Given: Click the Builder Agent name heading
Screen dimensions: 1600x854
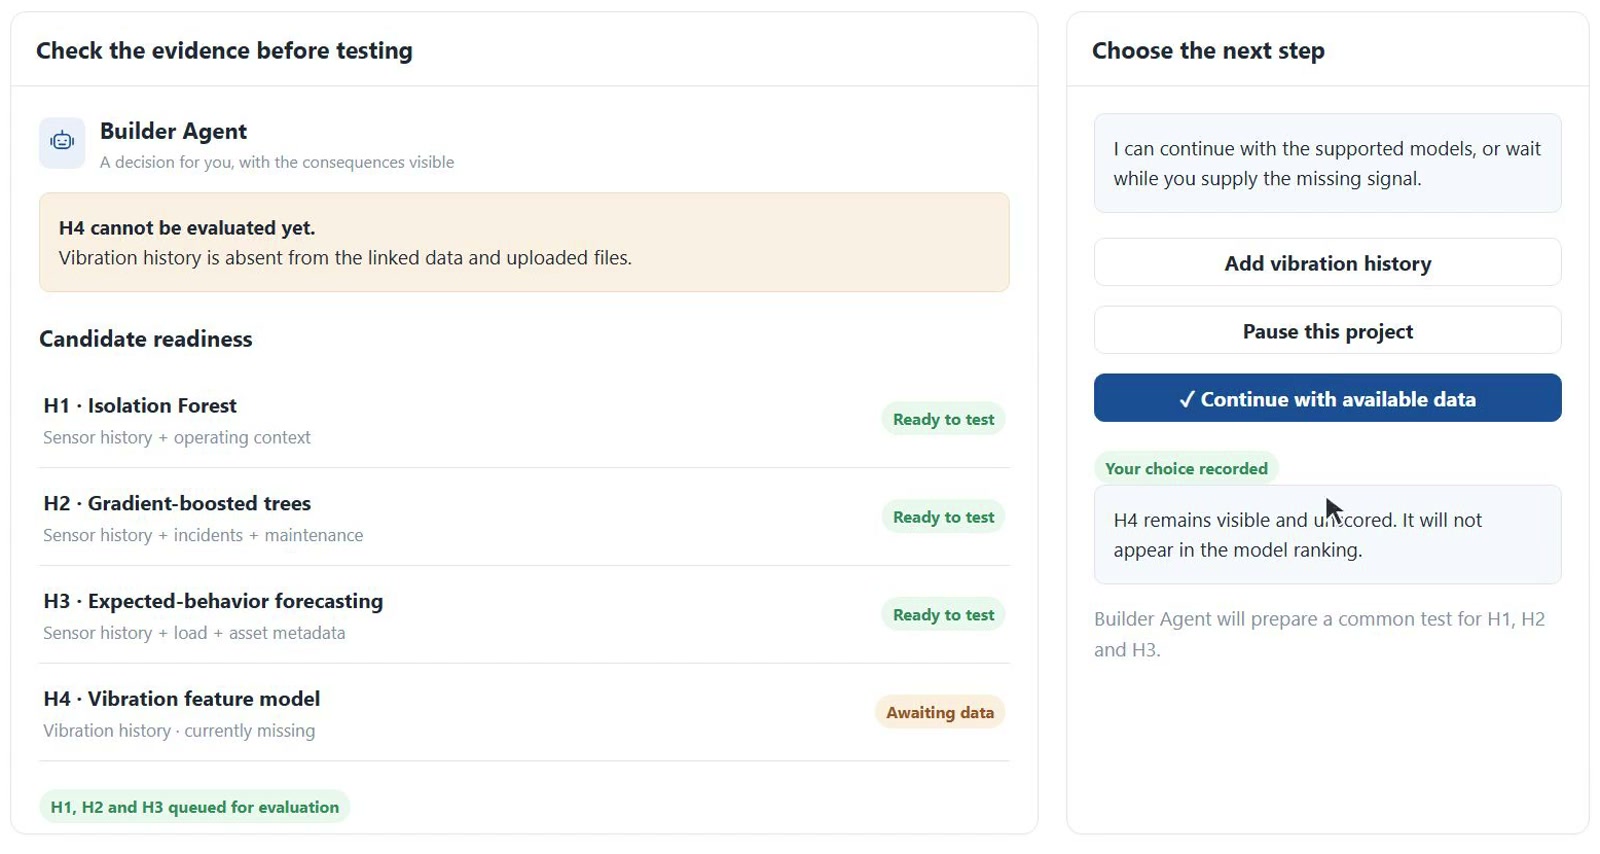Looking at the screenshot, I should (173, 131).
